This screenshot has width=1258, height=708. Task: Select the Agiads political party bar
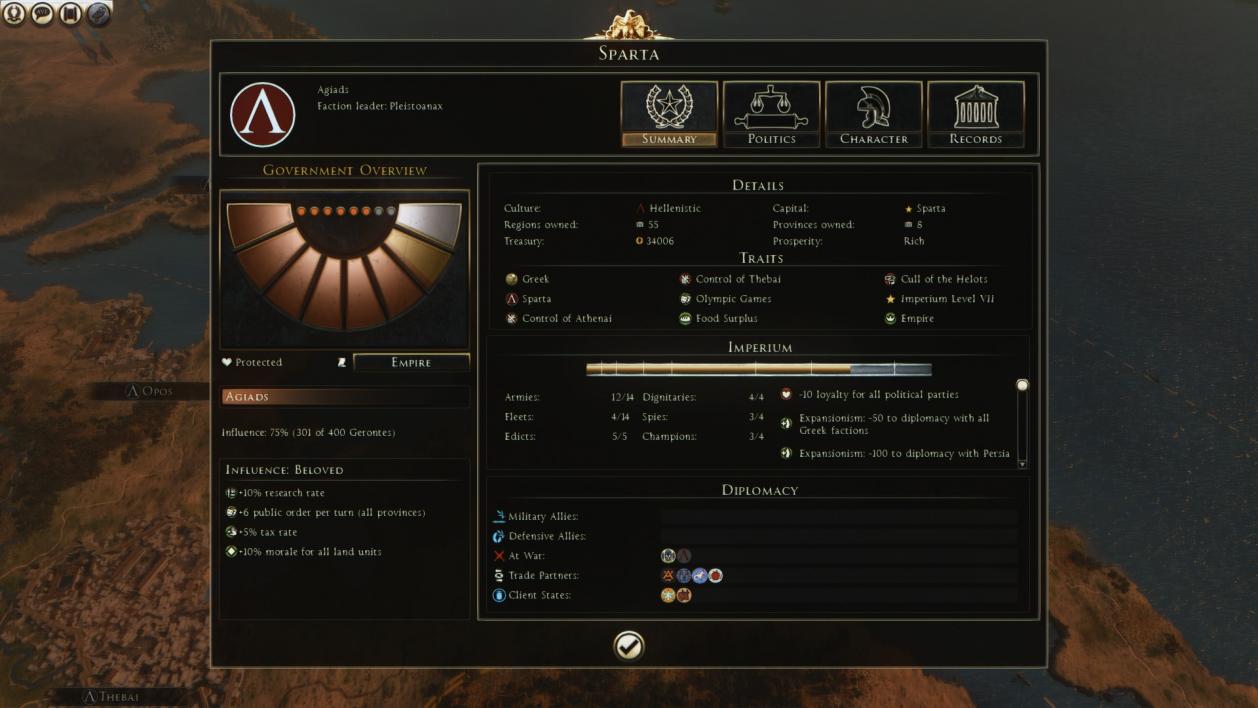pos(344,397)
